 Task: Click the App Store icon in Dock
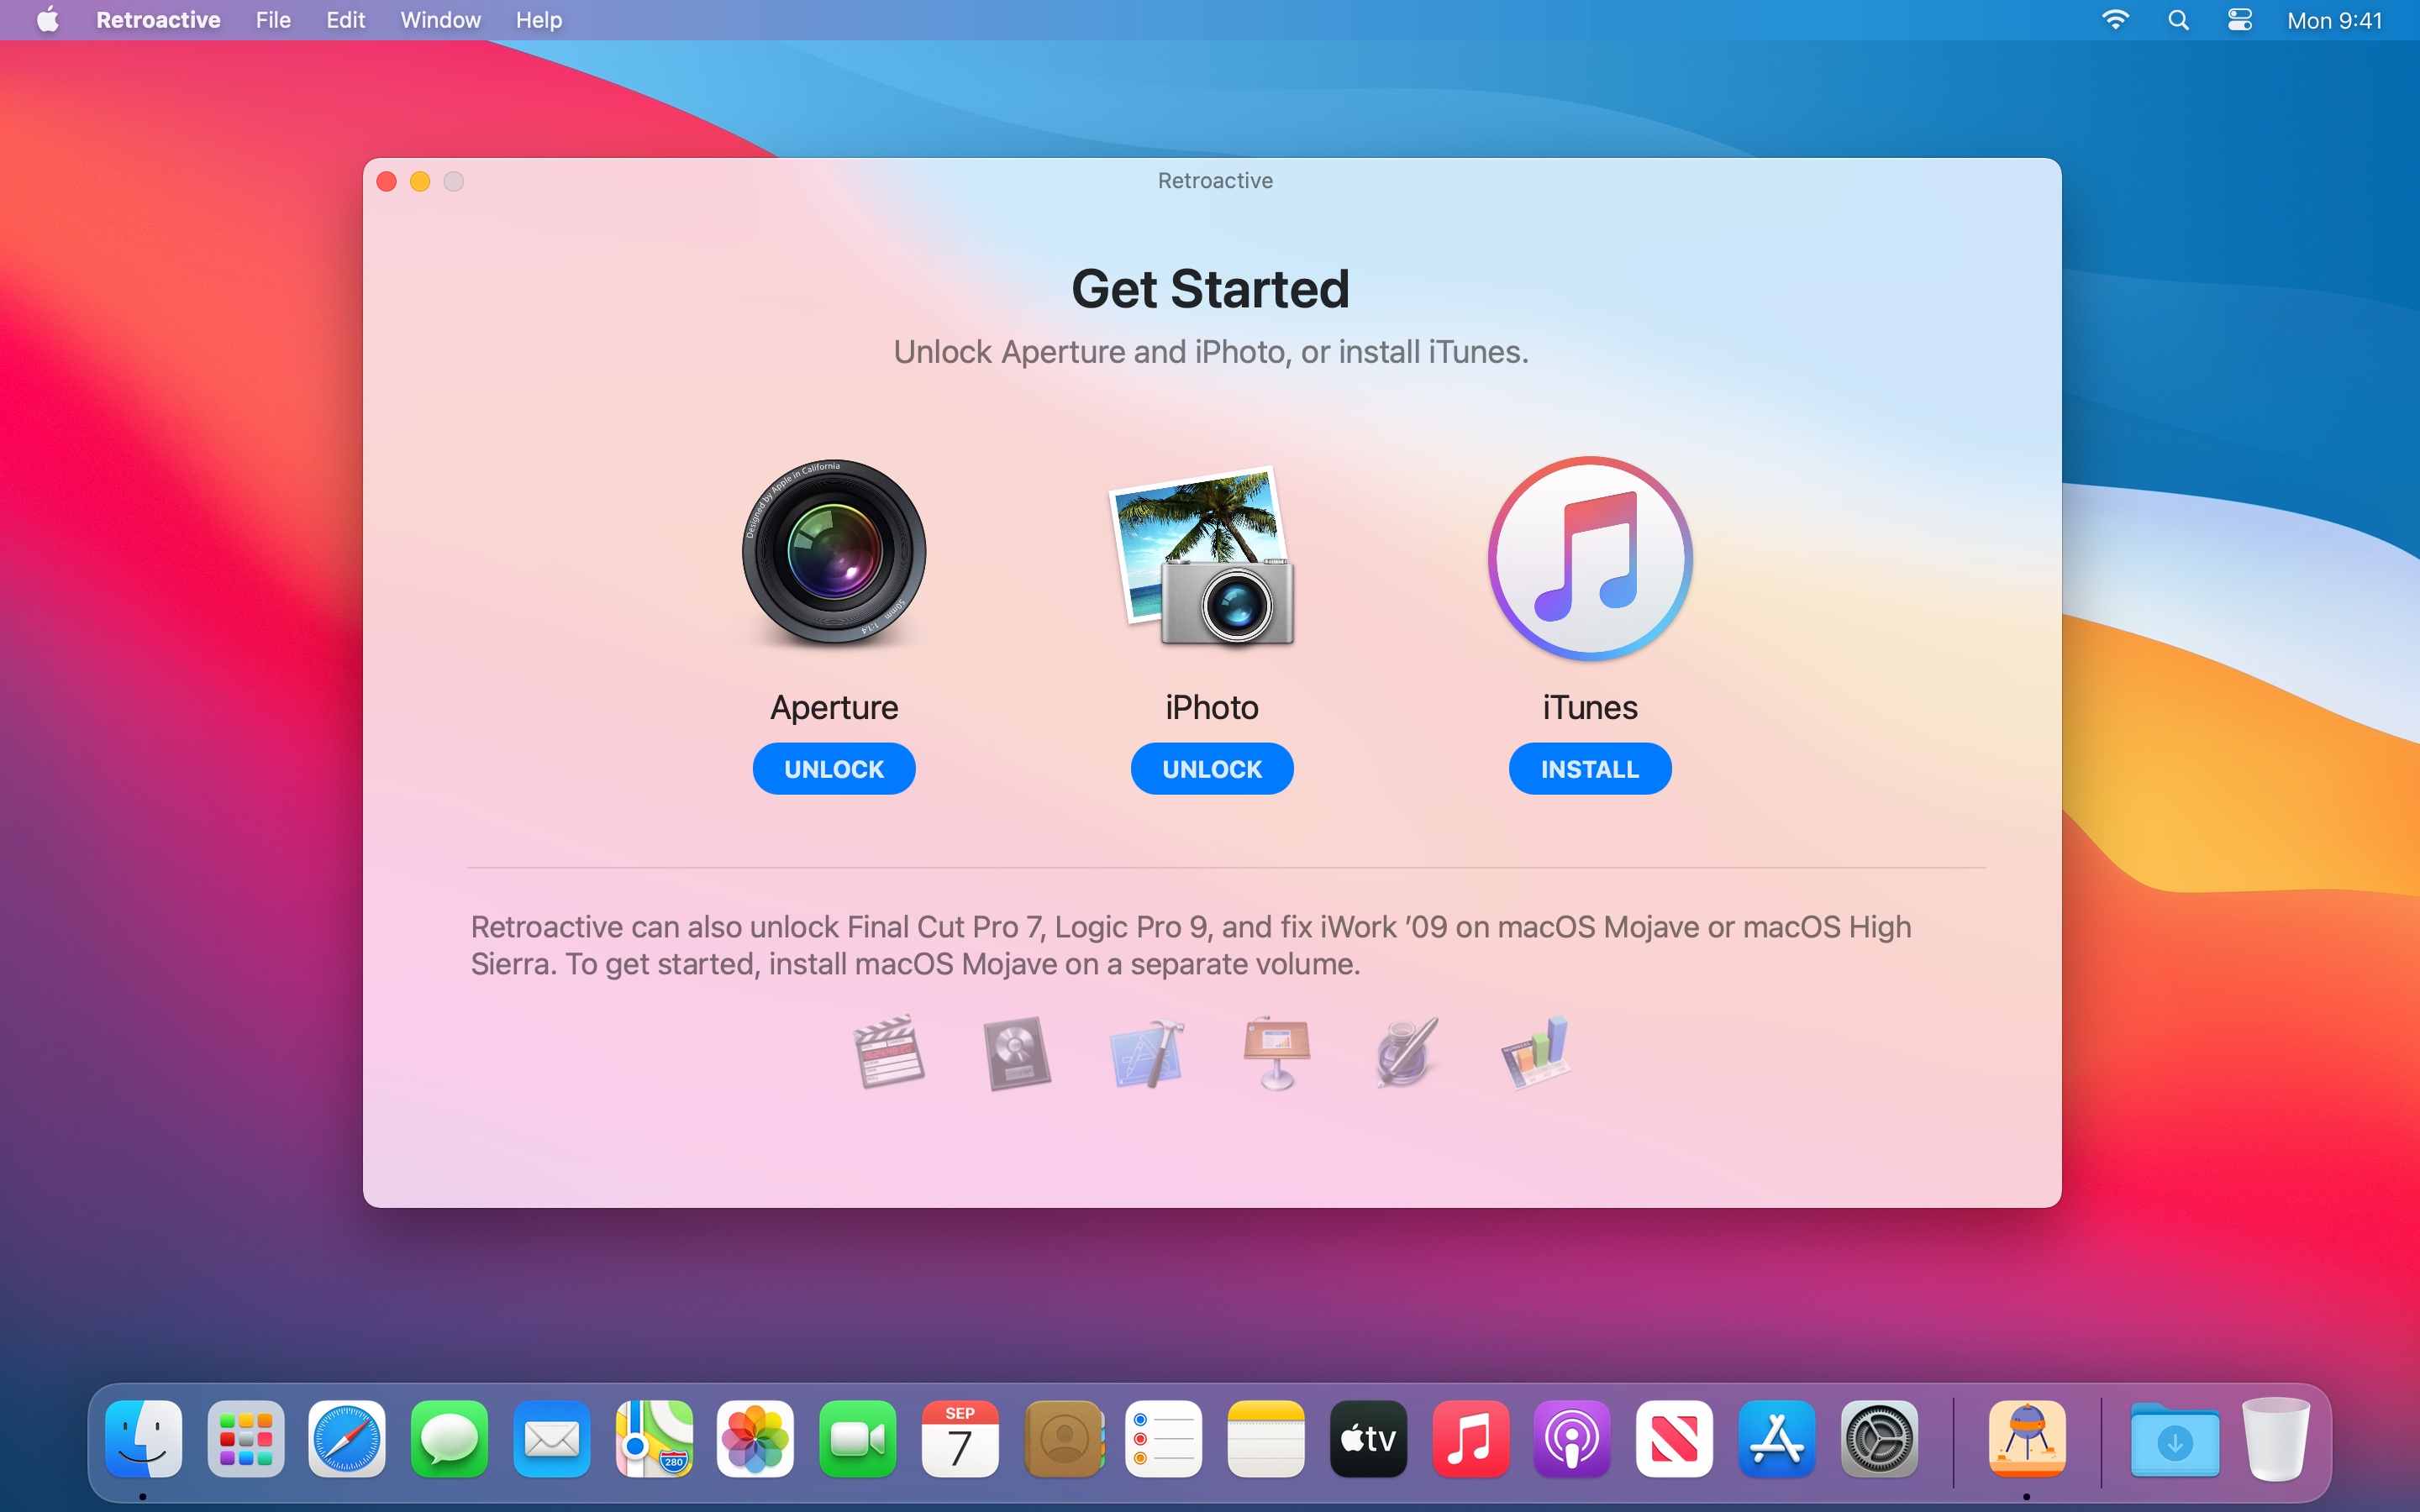point(1774,1439)
